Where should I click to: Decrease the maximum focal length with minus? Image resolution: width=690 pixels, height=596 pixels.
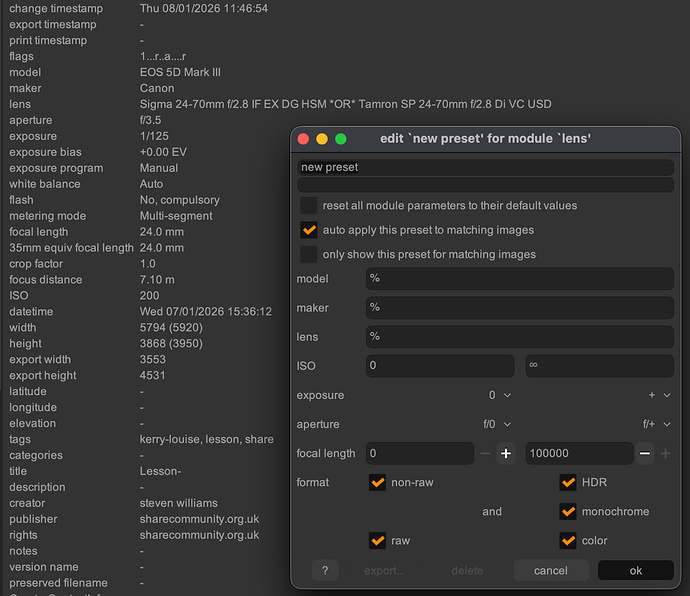point(645,453)
